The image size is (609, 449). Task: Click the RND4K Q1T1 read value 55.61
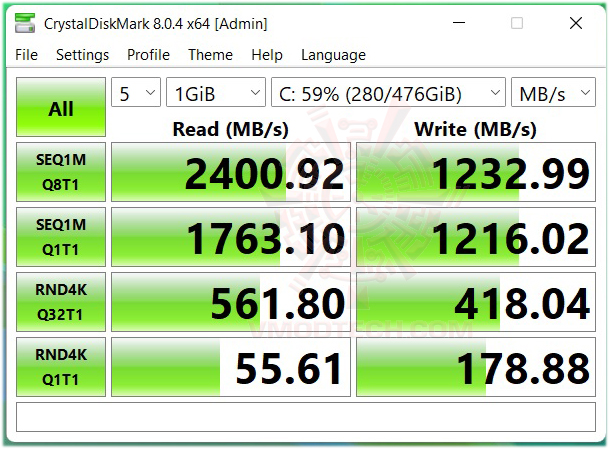tap(231, 367)
